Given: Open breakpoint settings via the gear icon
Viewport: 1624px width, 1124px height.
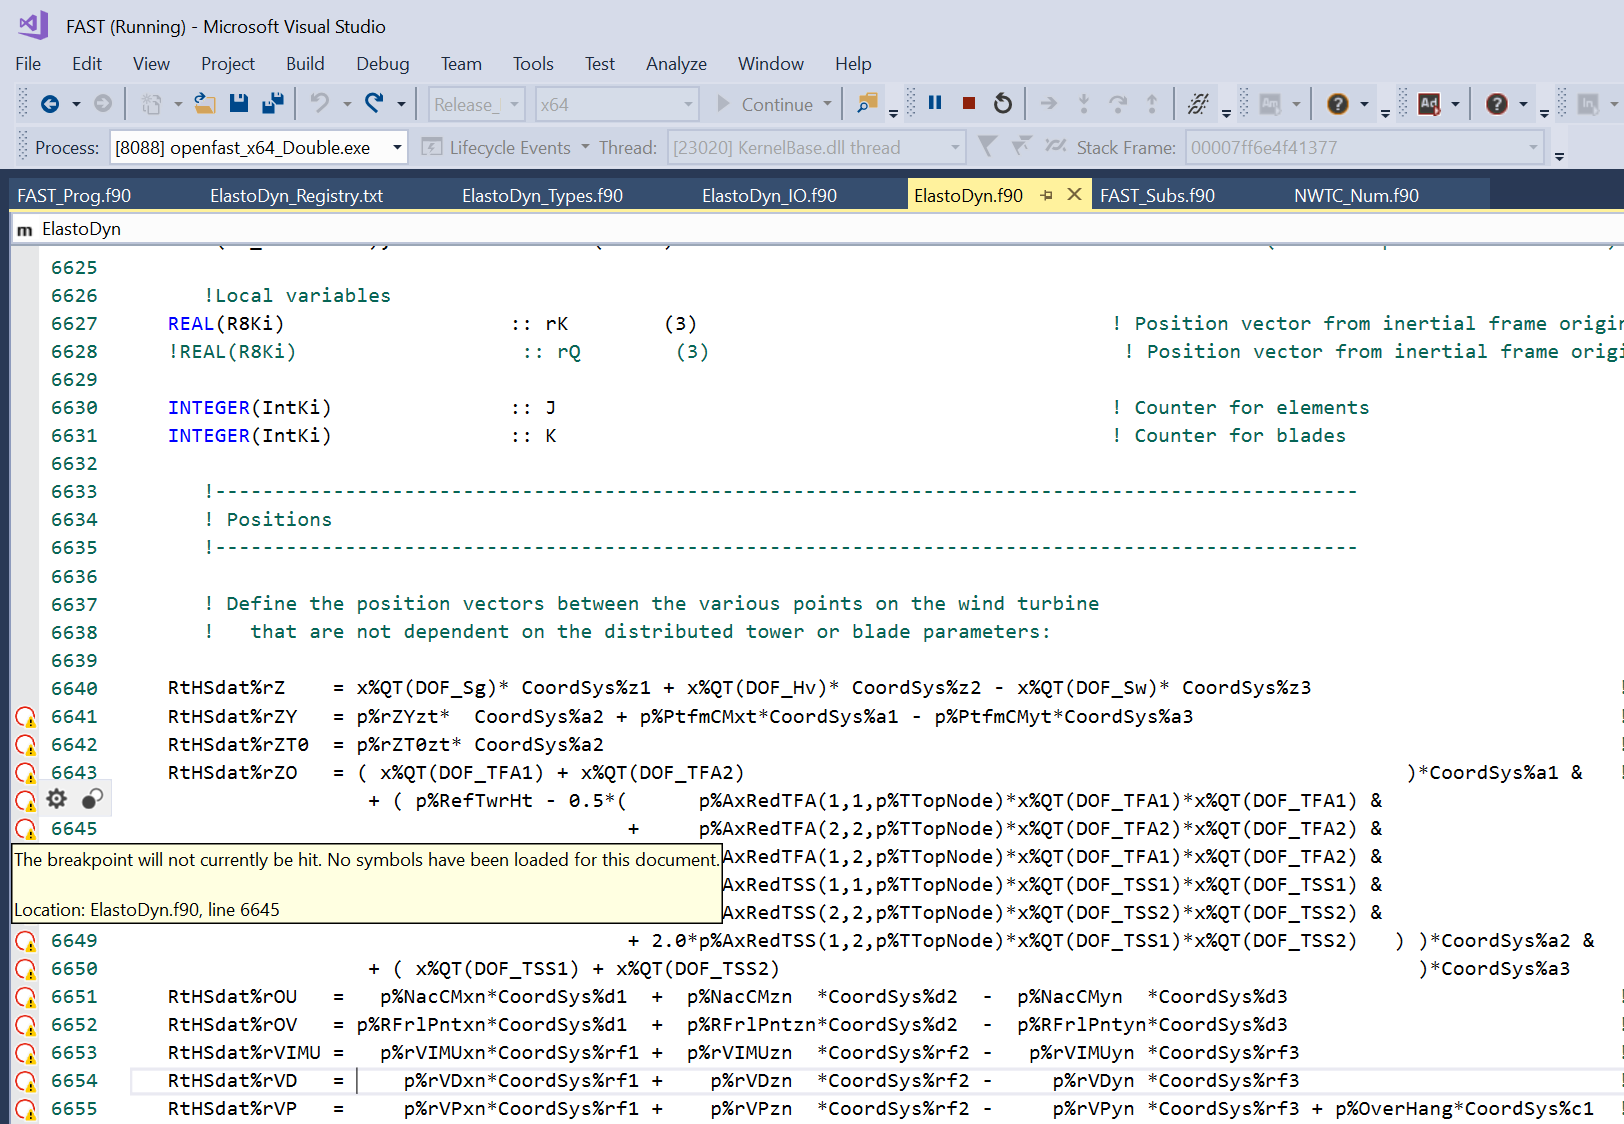Looking at the screenshot, I should tap(56, 798).
